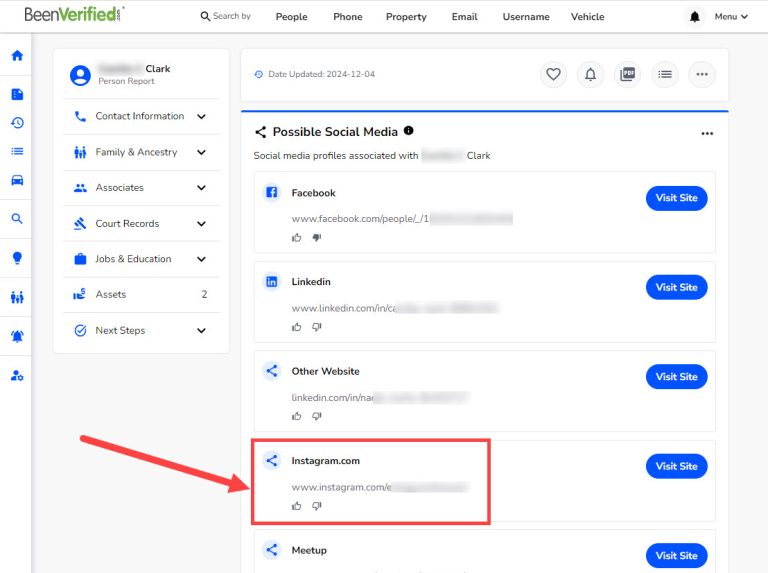Click Visit Site for Facebook
The image size is (768, 573).
tap(676, 198)
